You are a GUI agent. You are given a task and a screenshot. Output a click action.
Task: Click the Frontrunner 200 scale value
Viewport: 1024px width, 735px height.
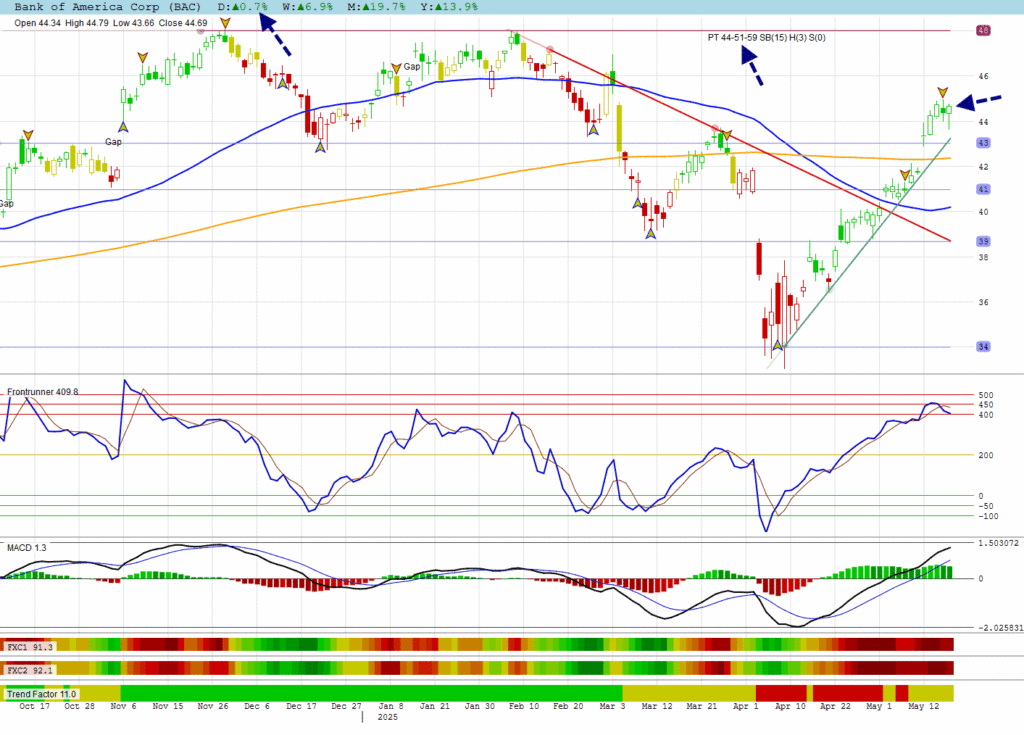985,455
